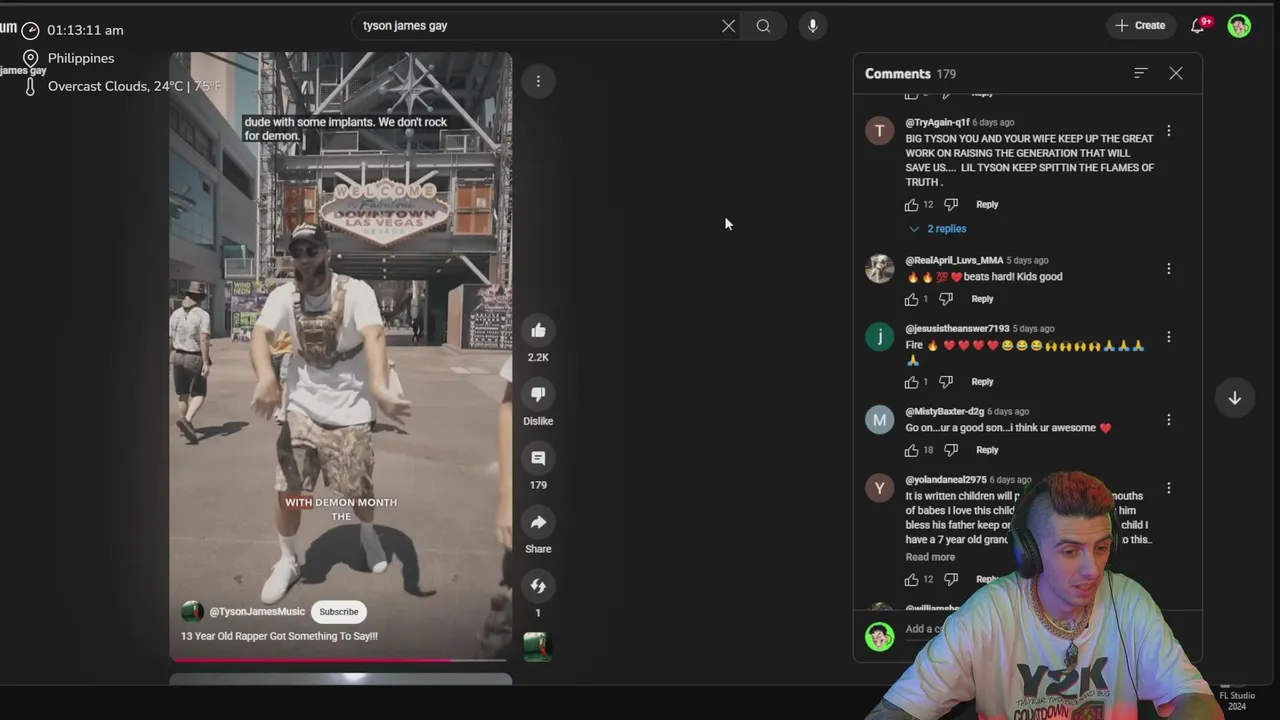
Task: Click the clock icon in overlay
Action: pyautogui.click(x=30, y=31)
